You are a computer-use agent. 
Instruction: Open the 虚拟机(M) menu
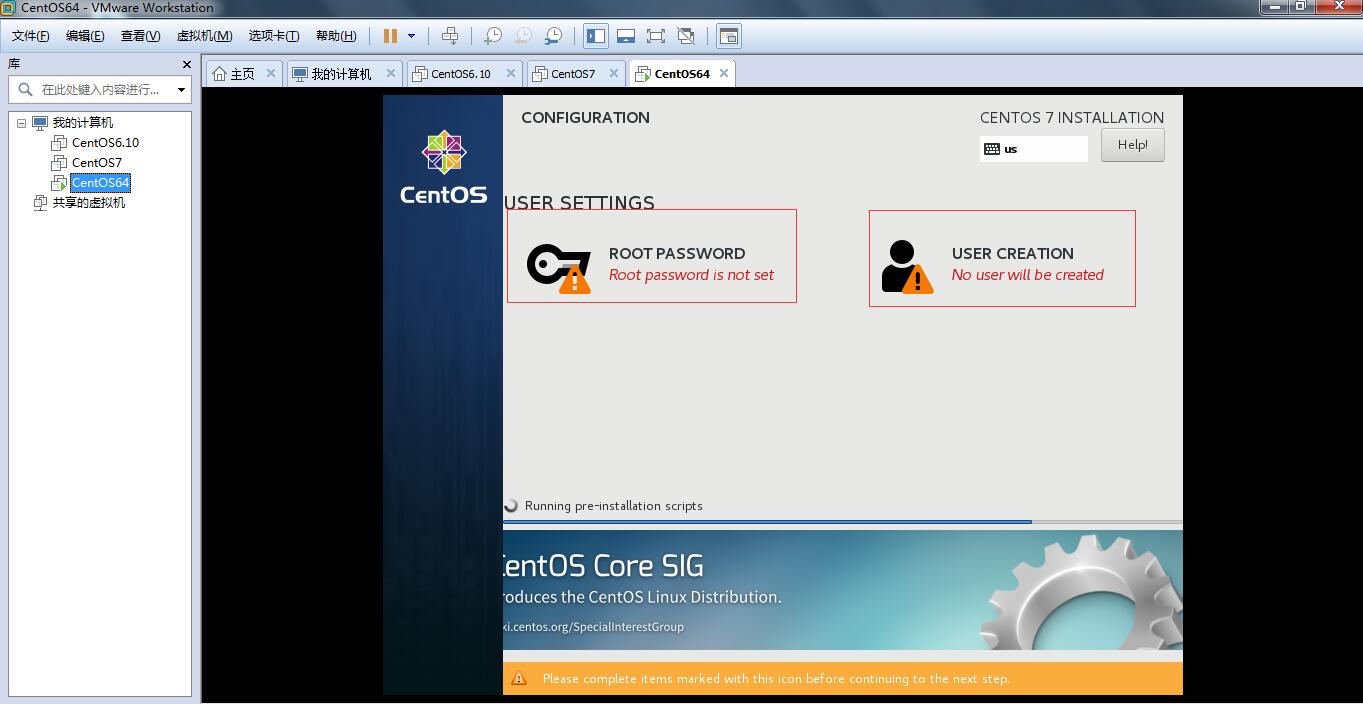[204, 36]
